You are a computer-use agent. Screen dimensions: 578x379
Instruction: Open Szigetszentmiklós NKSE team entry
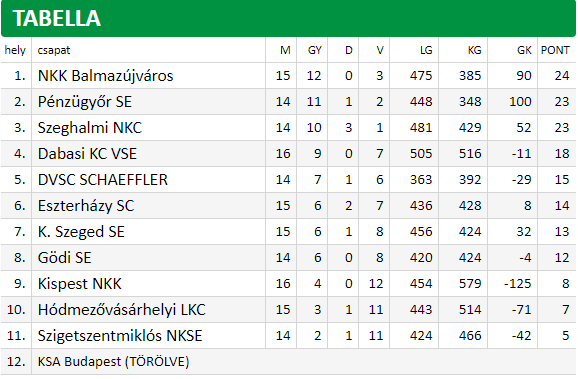(120, 336)
